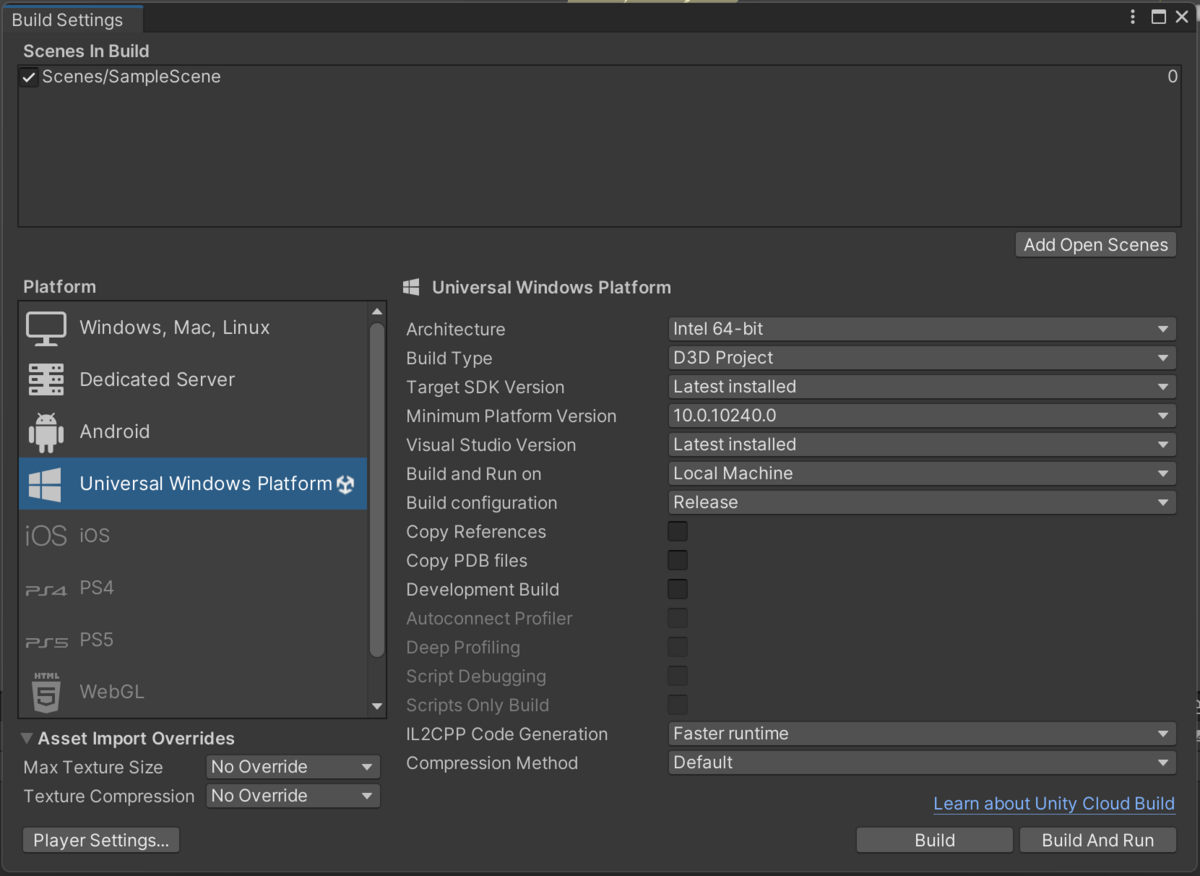Click the Max Texture Size label

click(x=93, y=767)
